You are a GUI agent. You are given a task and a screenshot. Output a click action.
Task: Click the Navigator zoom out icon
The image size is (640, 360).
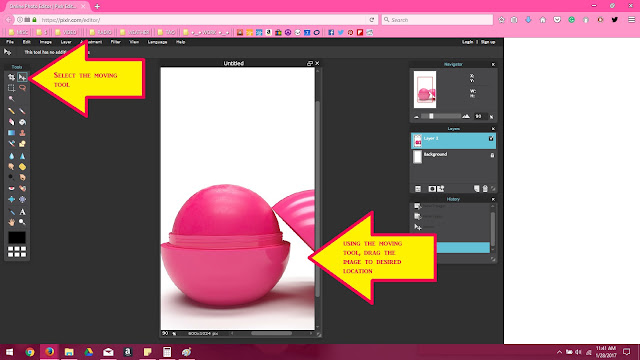click(416, 117)
